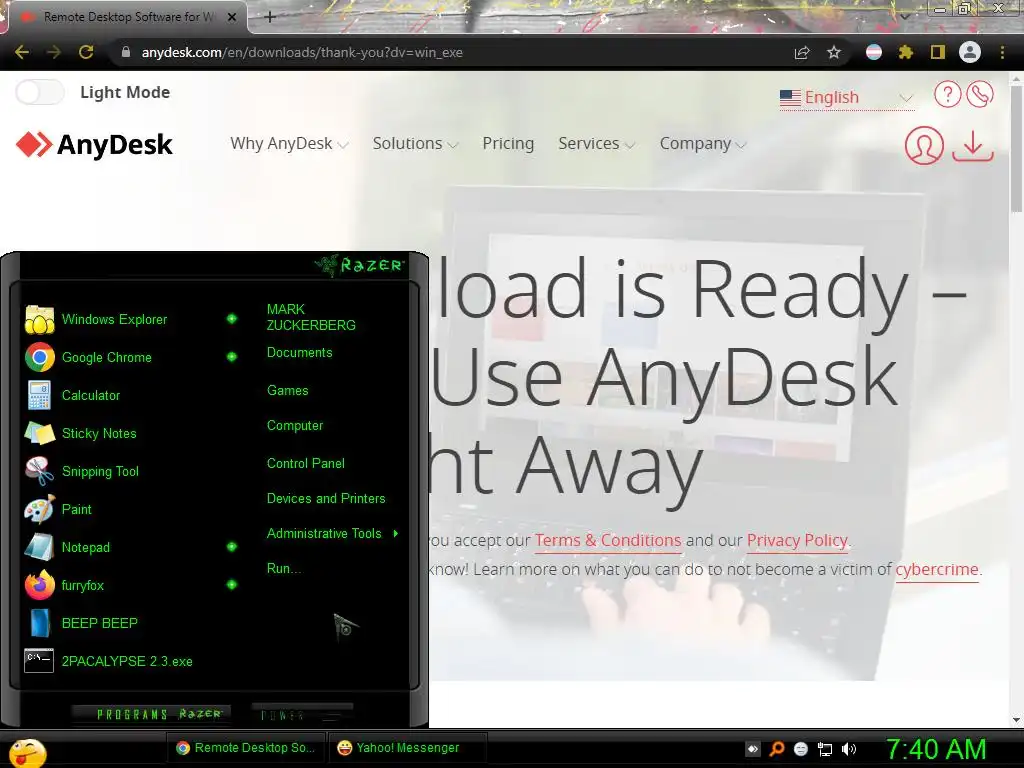Expand furryfox jump list dot
Viewport: 1024px width, 768px height.
(232, 584)
